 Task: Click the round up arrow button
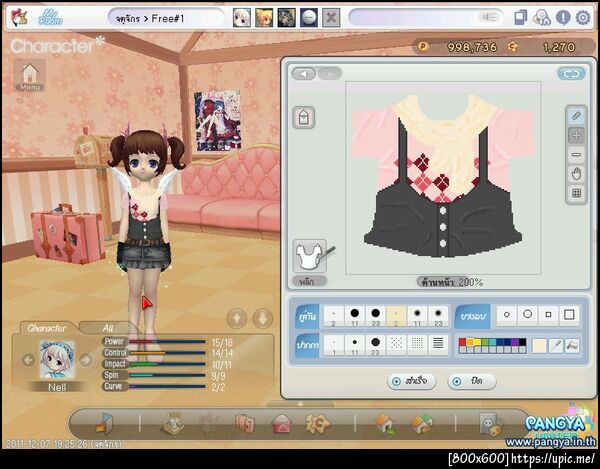tap(237, 318)
